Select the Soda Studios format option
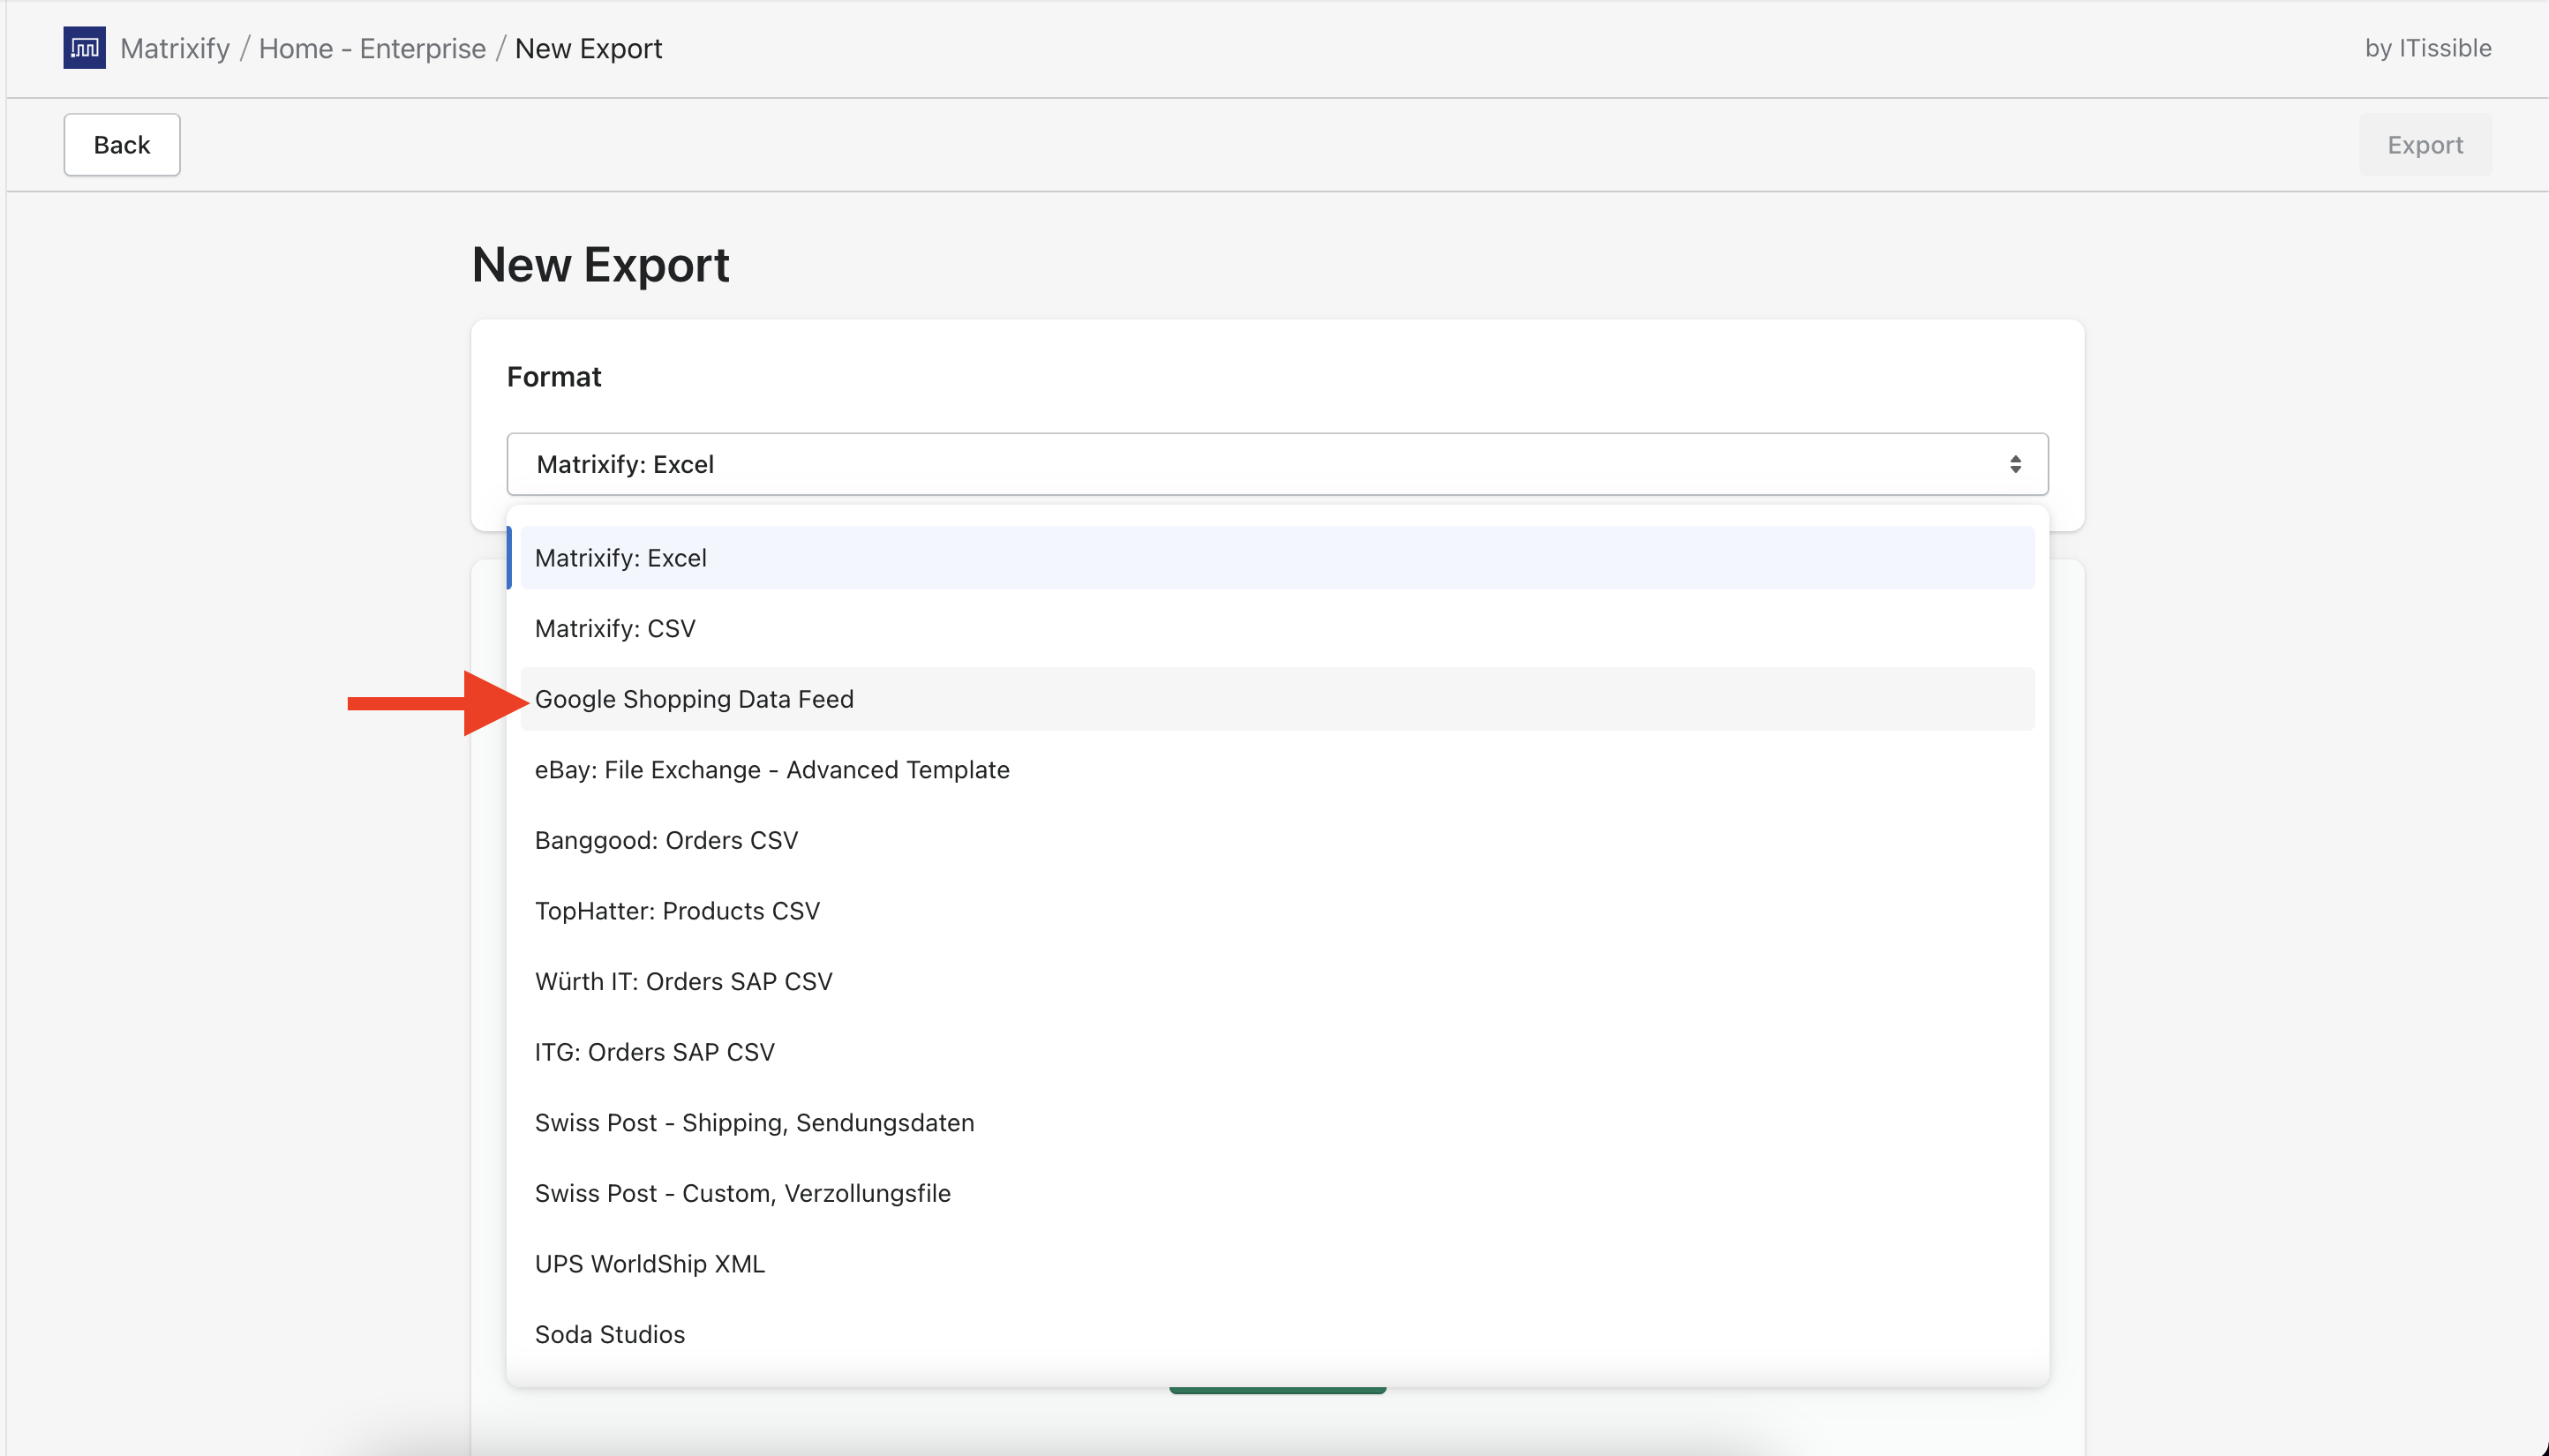The height and width of the screenshot is (1456, 2549). coord(610,1334)
